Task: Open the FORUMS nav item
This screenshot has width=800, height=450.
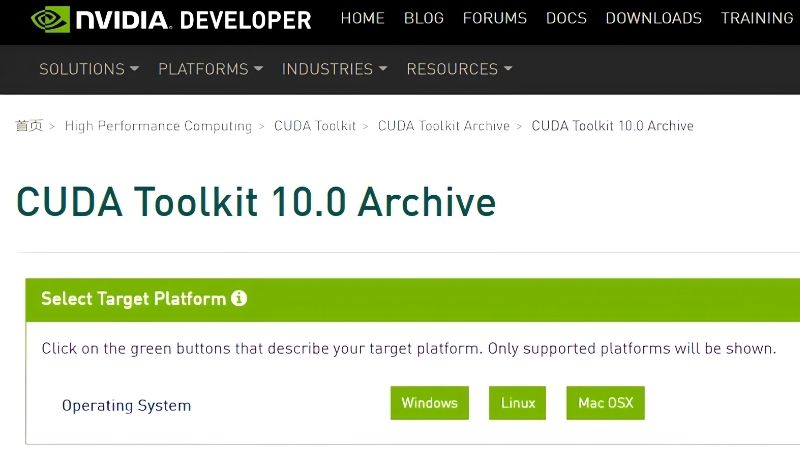Action: pyautogui.click(x=494, y=18)
